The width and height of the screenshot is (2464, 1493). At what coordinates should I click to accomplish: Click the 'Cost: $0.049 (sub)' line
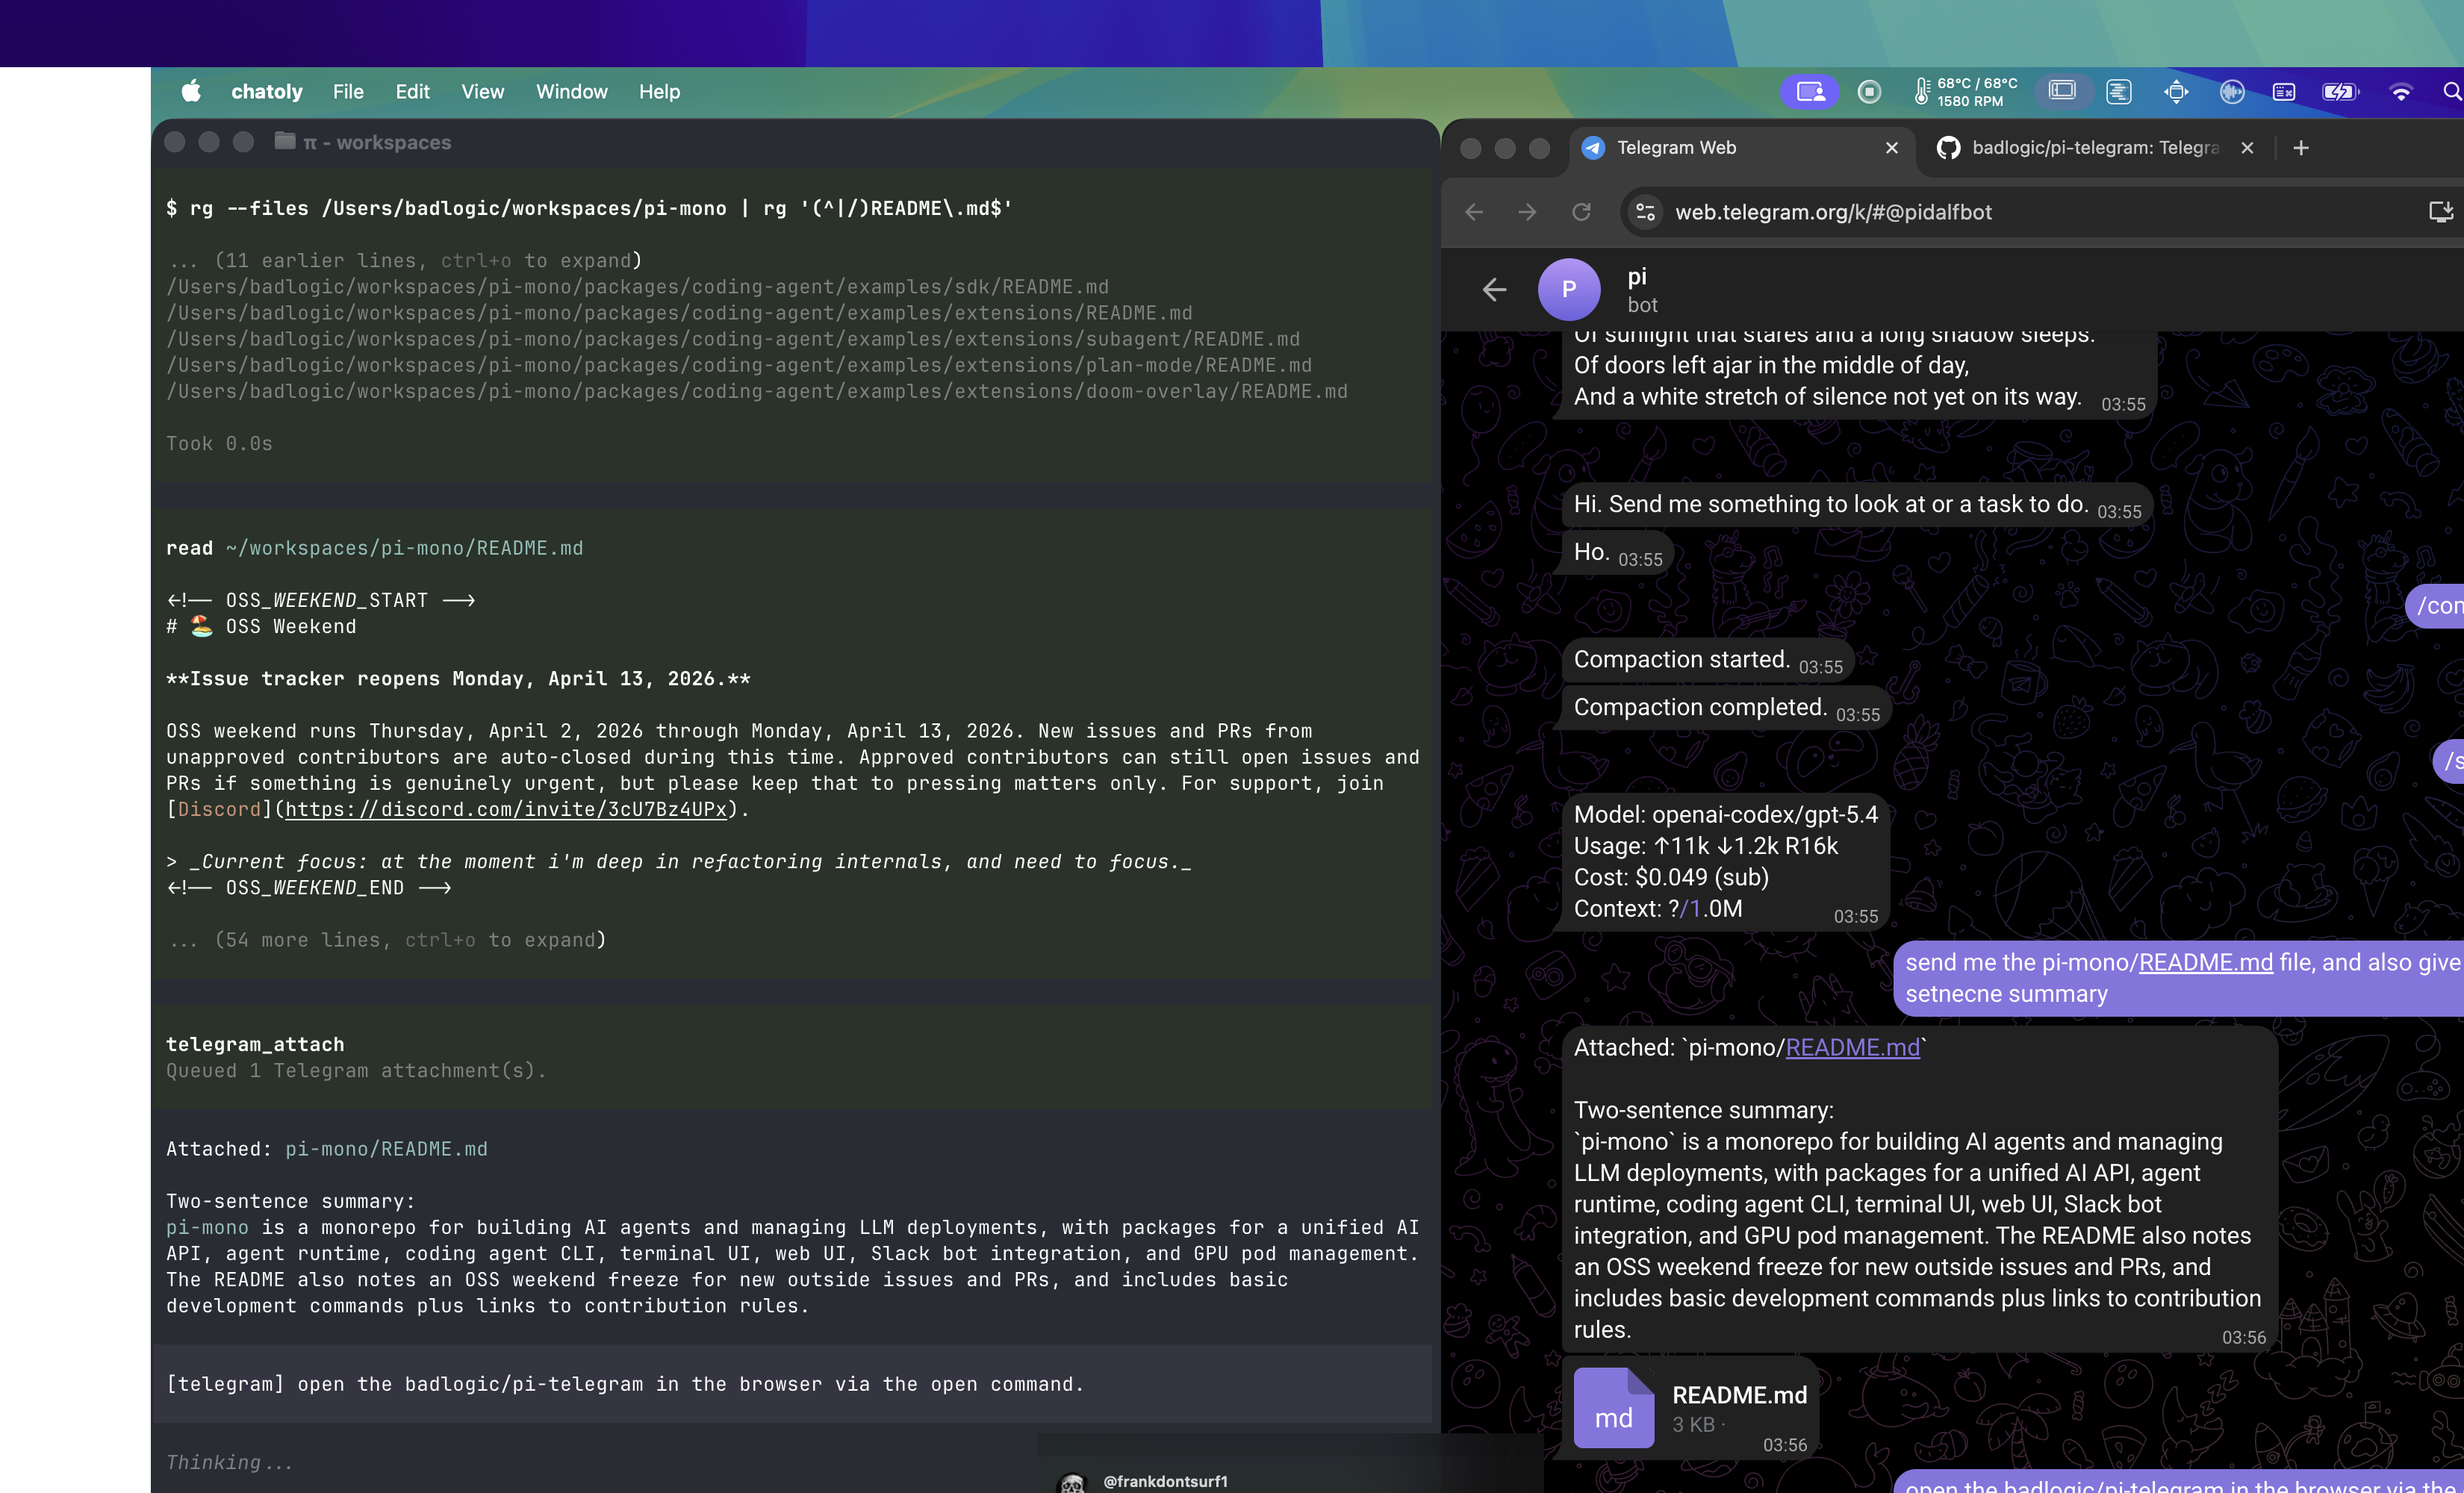(1671, 877)
